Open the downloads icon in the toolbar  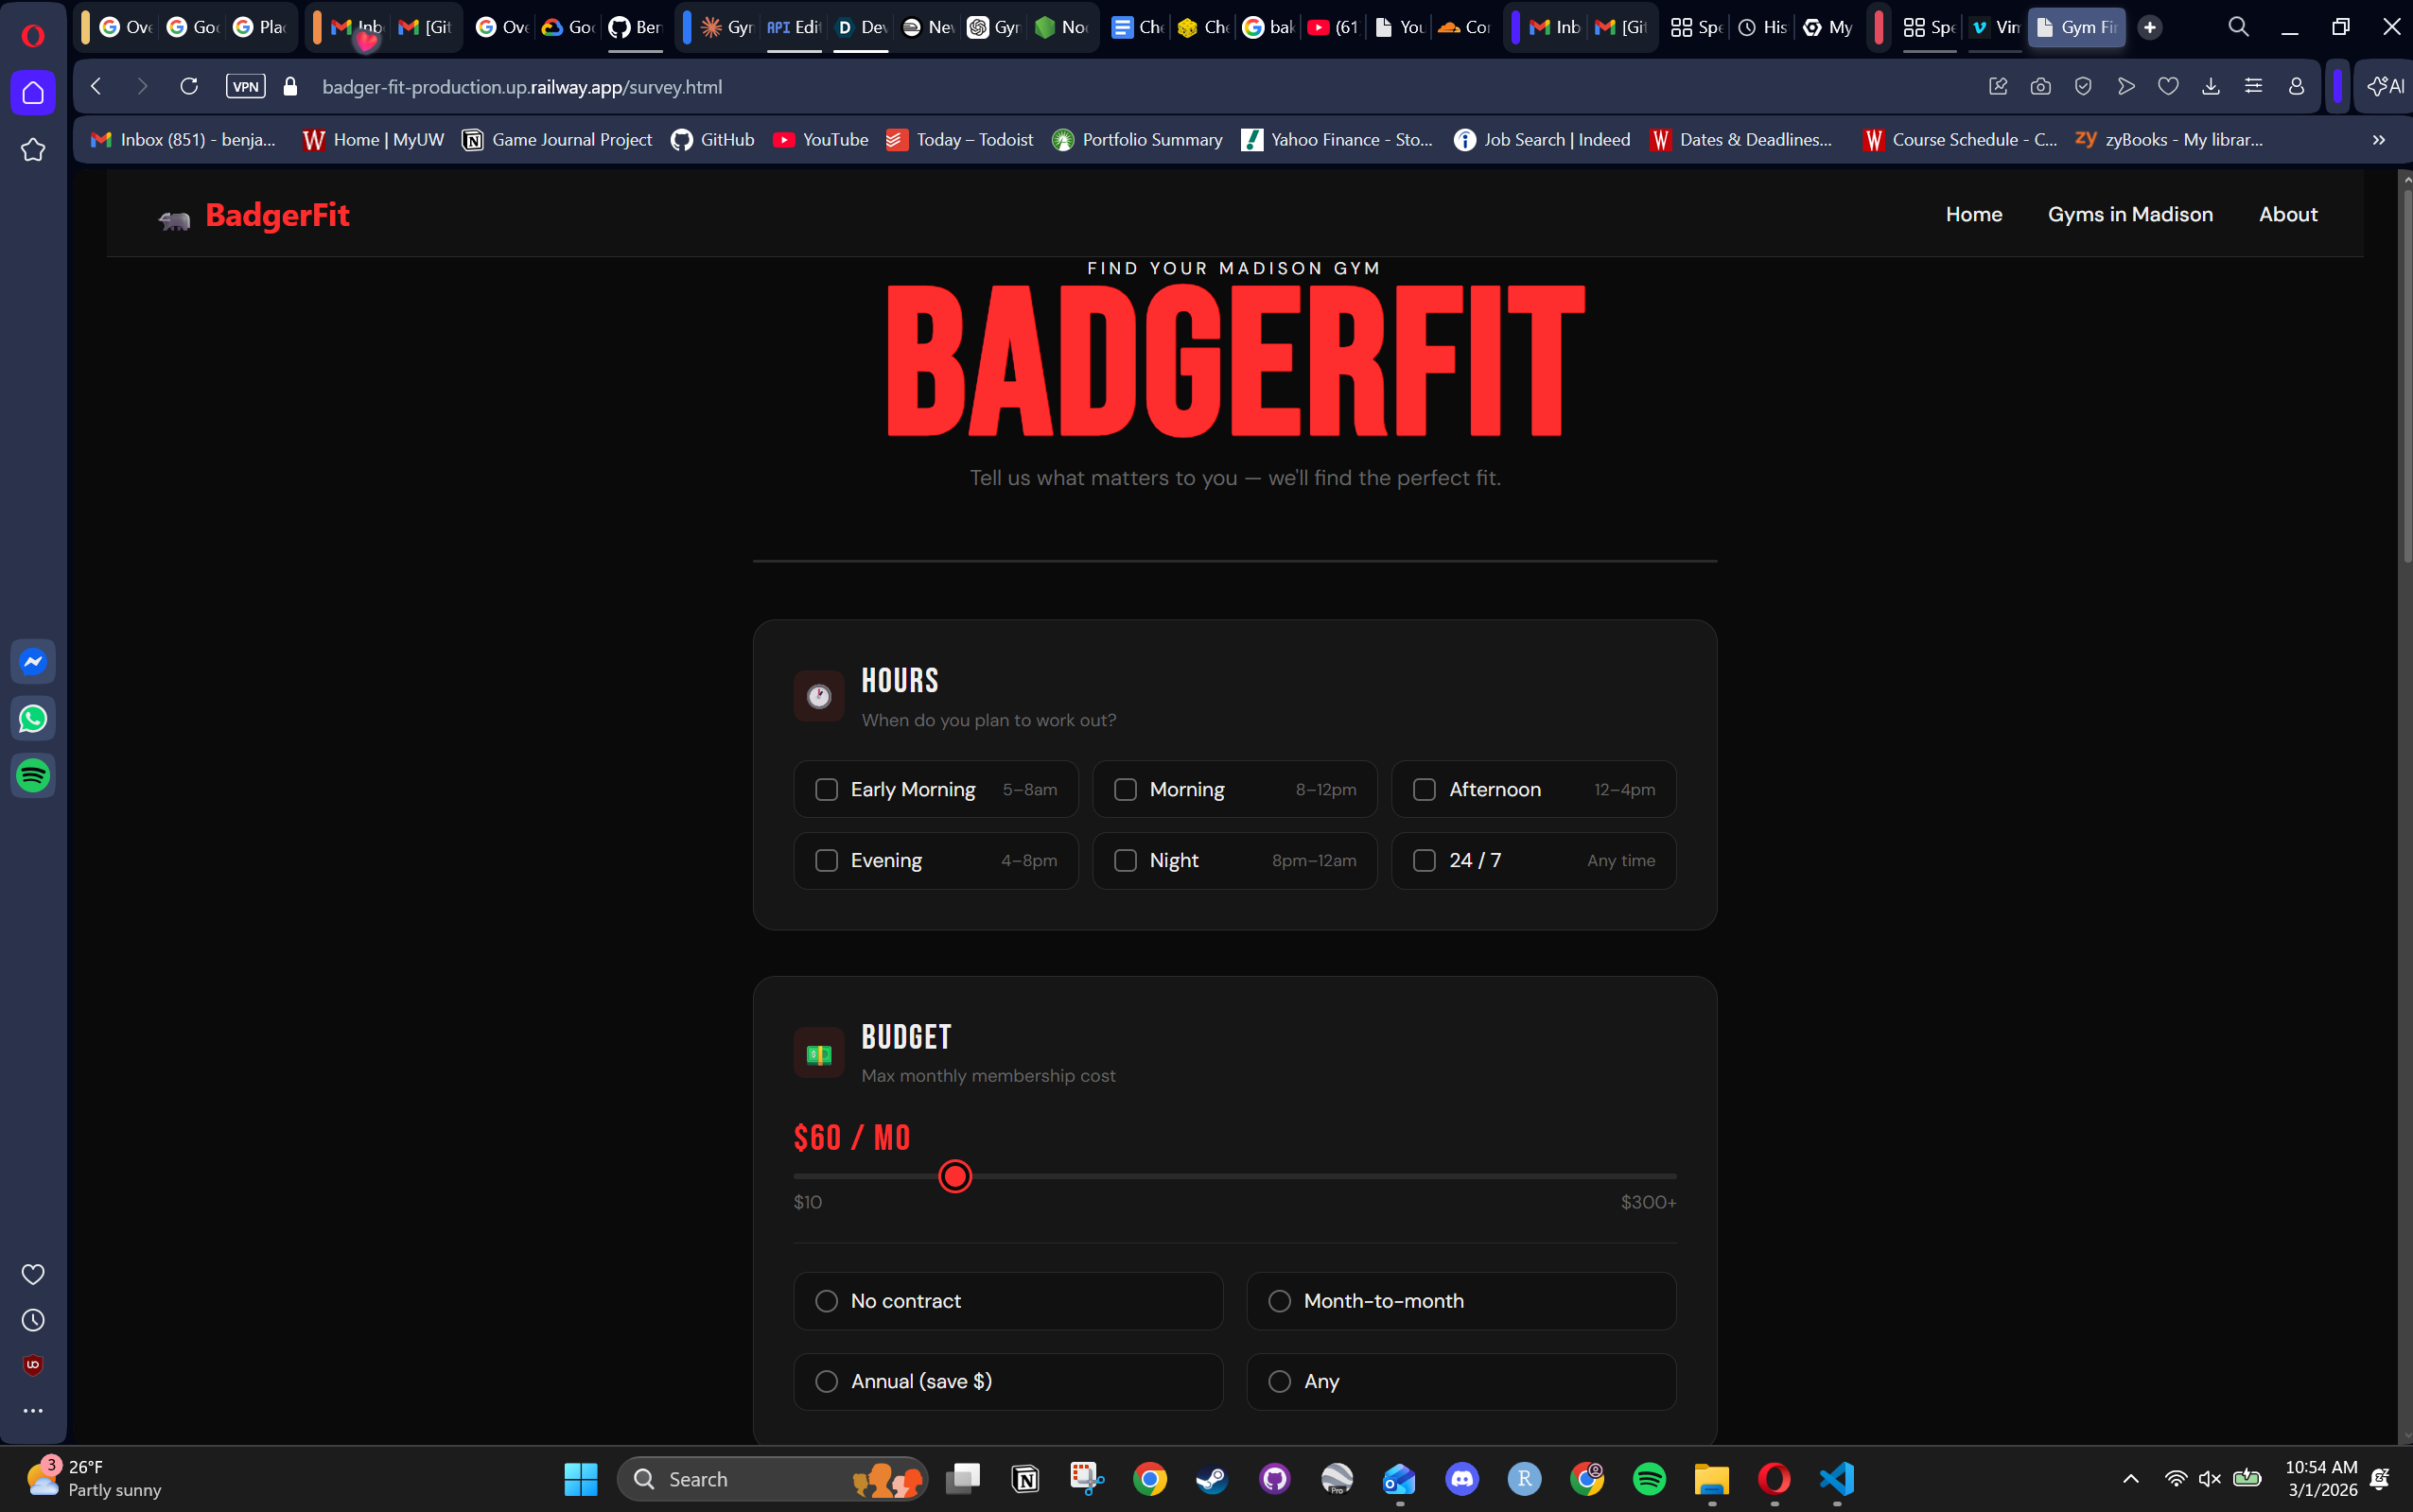2211,87
